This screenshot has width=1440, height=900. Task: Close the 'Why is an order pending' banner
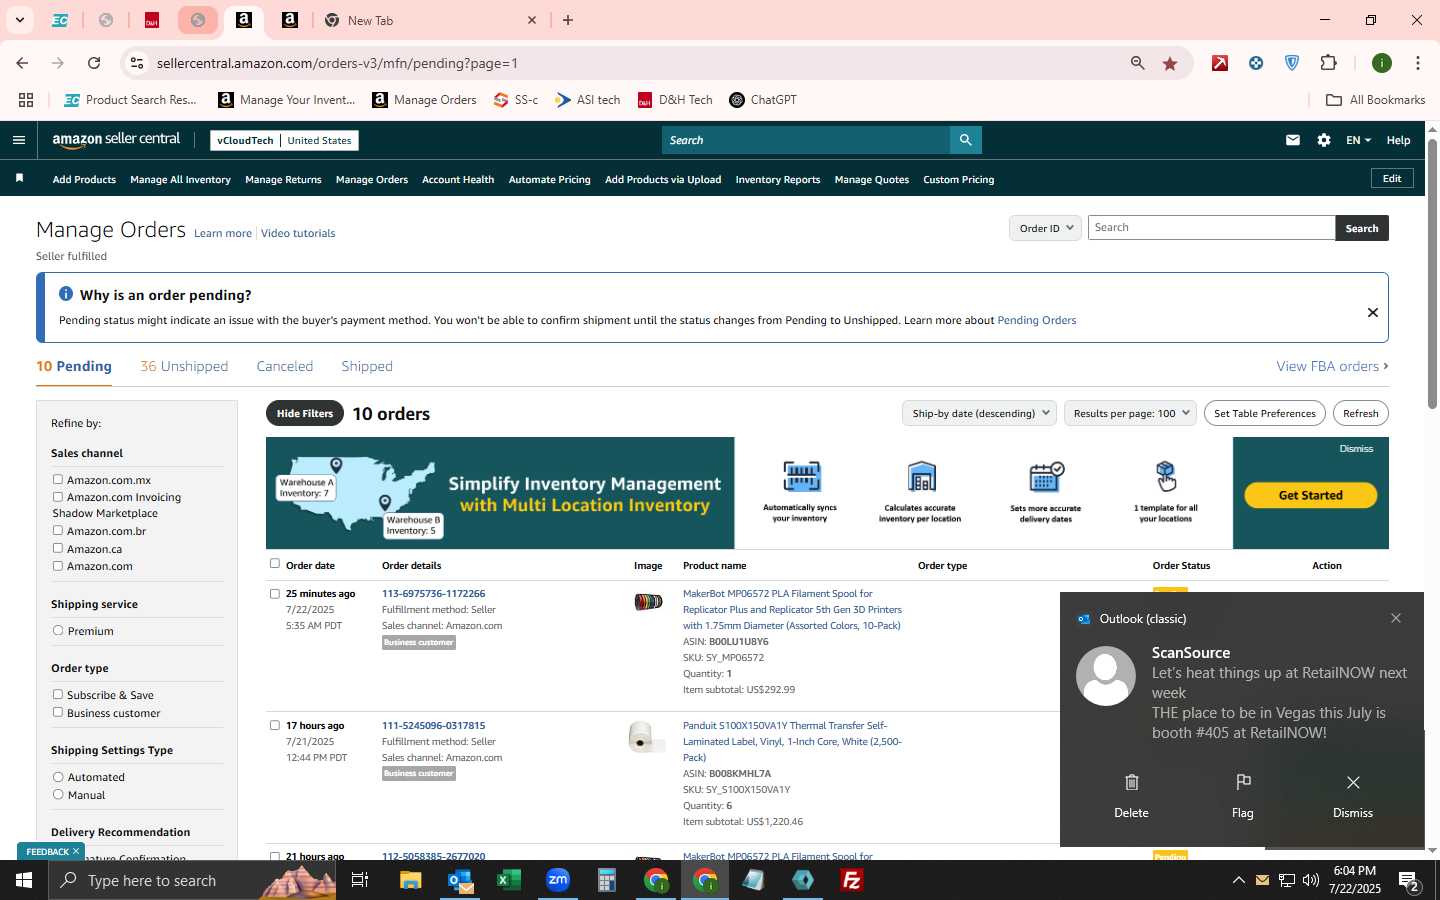click(x=1373, y=313)
